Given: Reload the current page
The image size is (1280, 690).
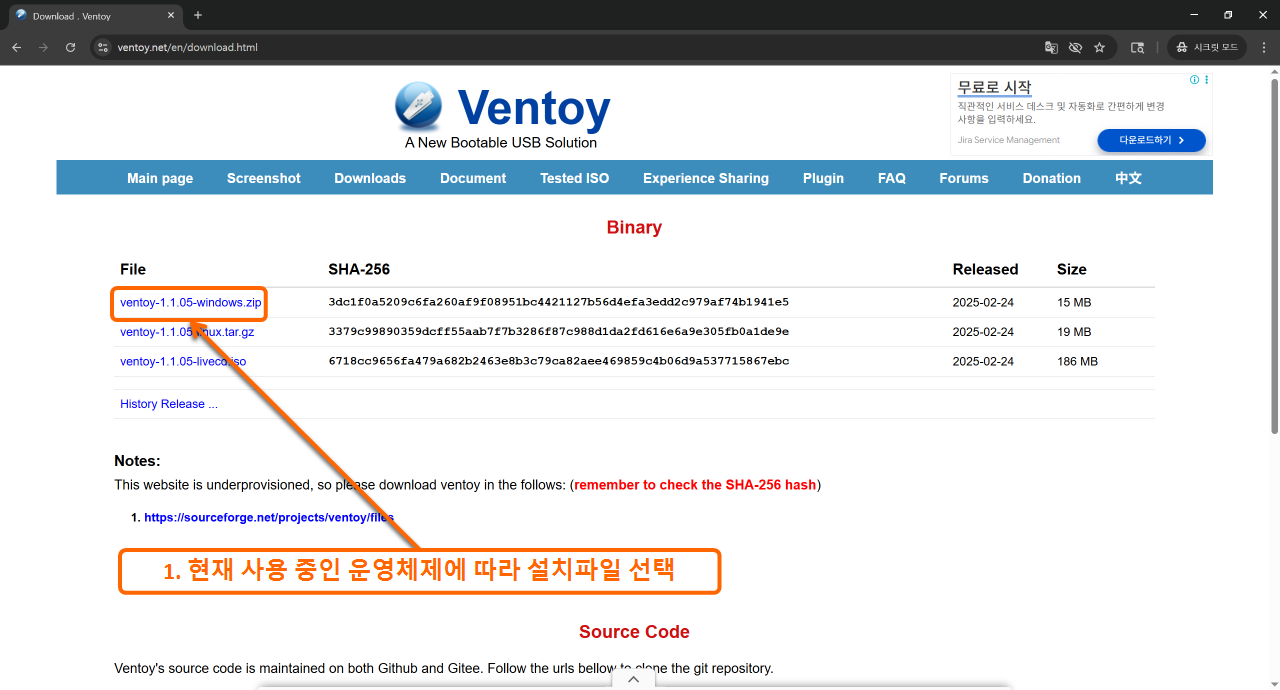Looking at the screenshot, I should tap(69, 47).
